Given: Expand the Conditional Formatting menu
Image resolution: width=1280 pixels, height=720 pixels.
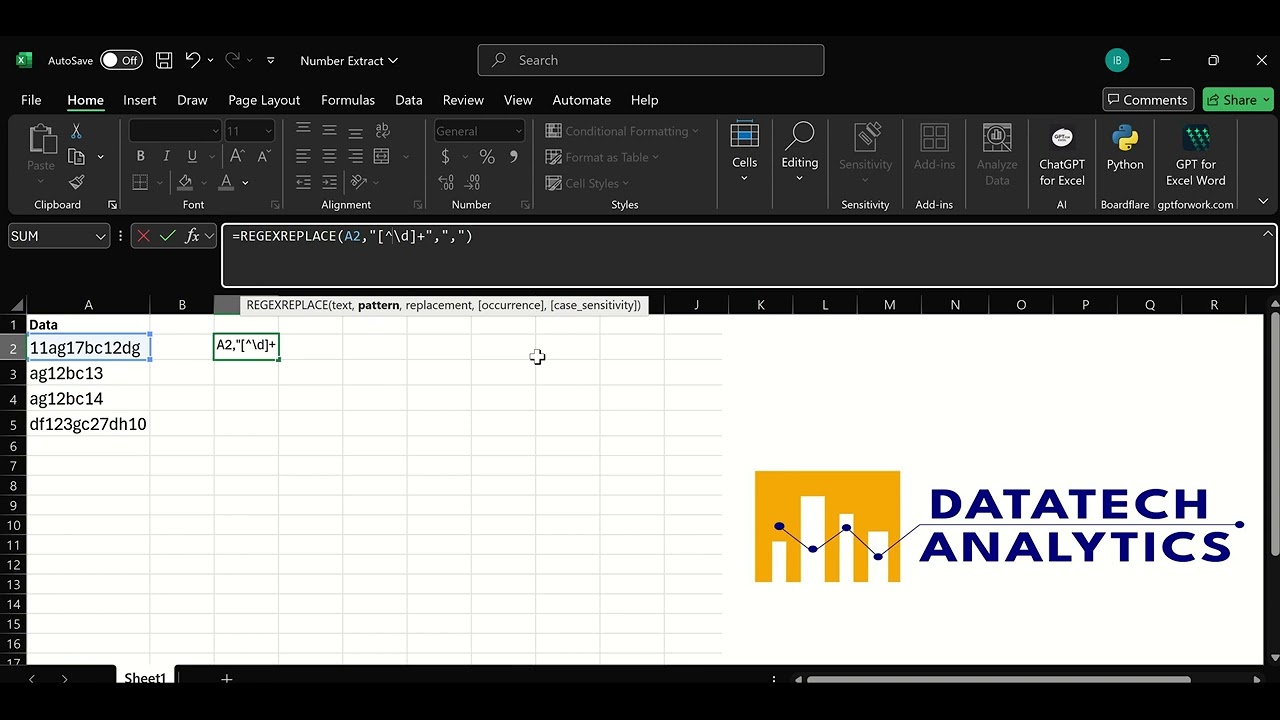Looking at the screenshot, I should [x=621, y=131].
